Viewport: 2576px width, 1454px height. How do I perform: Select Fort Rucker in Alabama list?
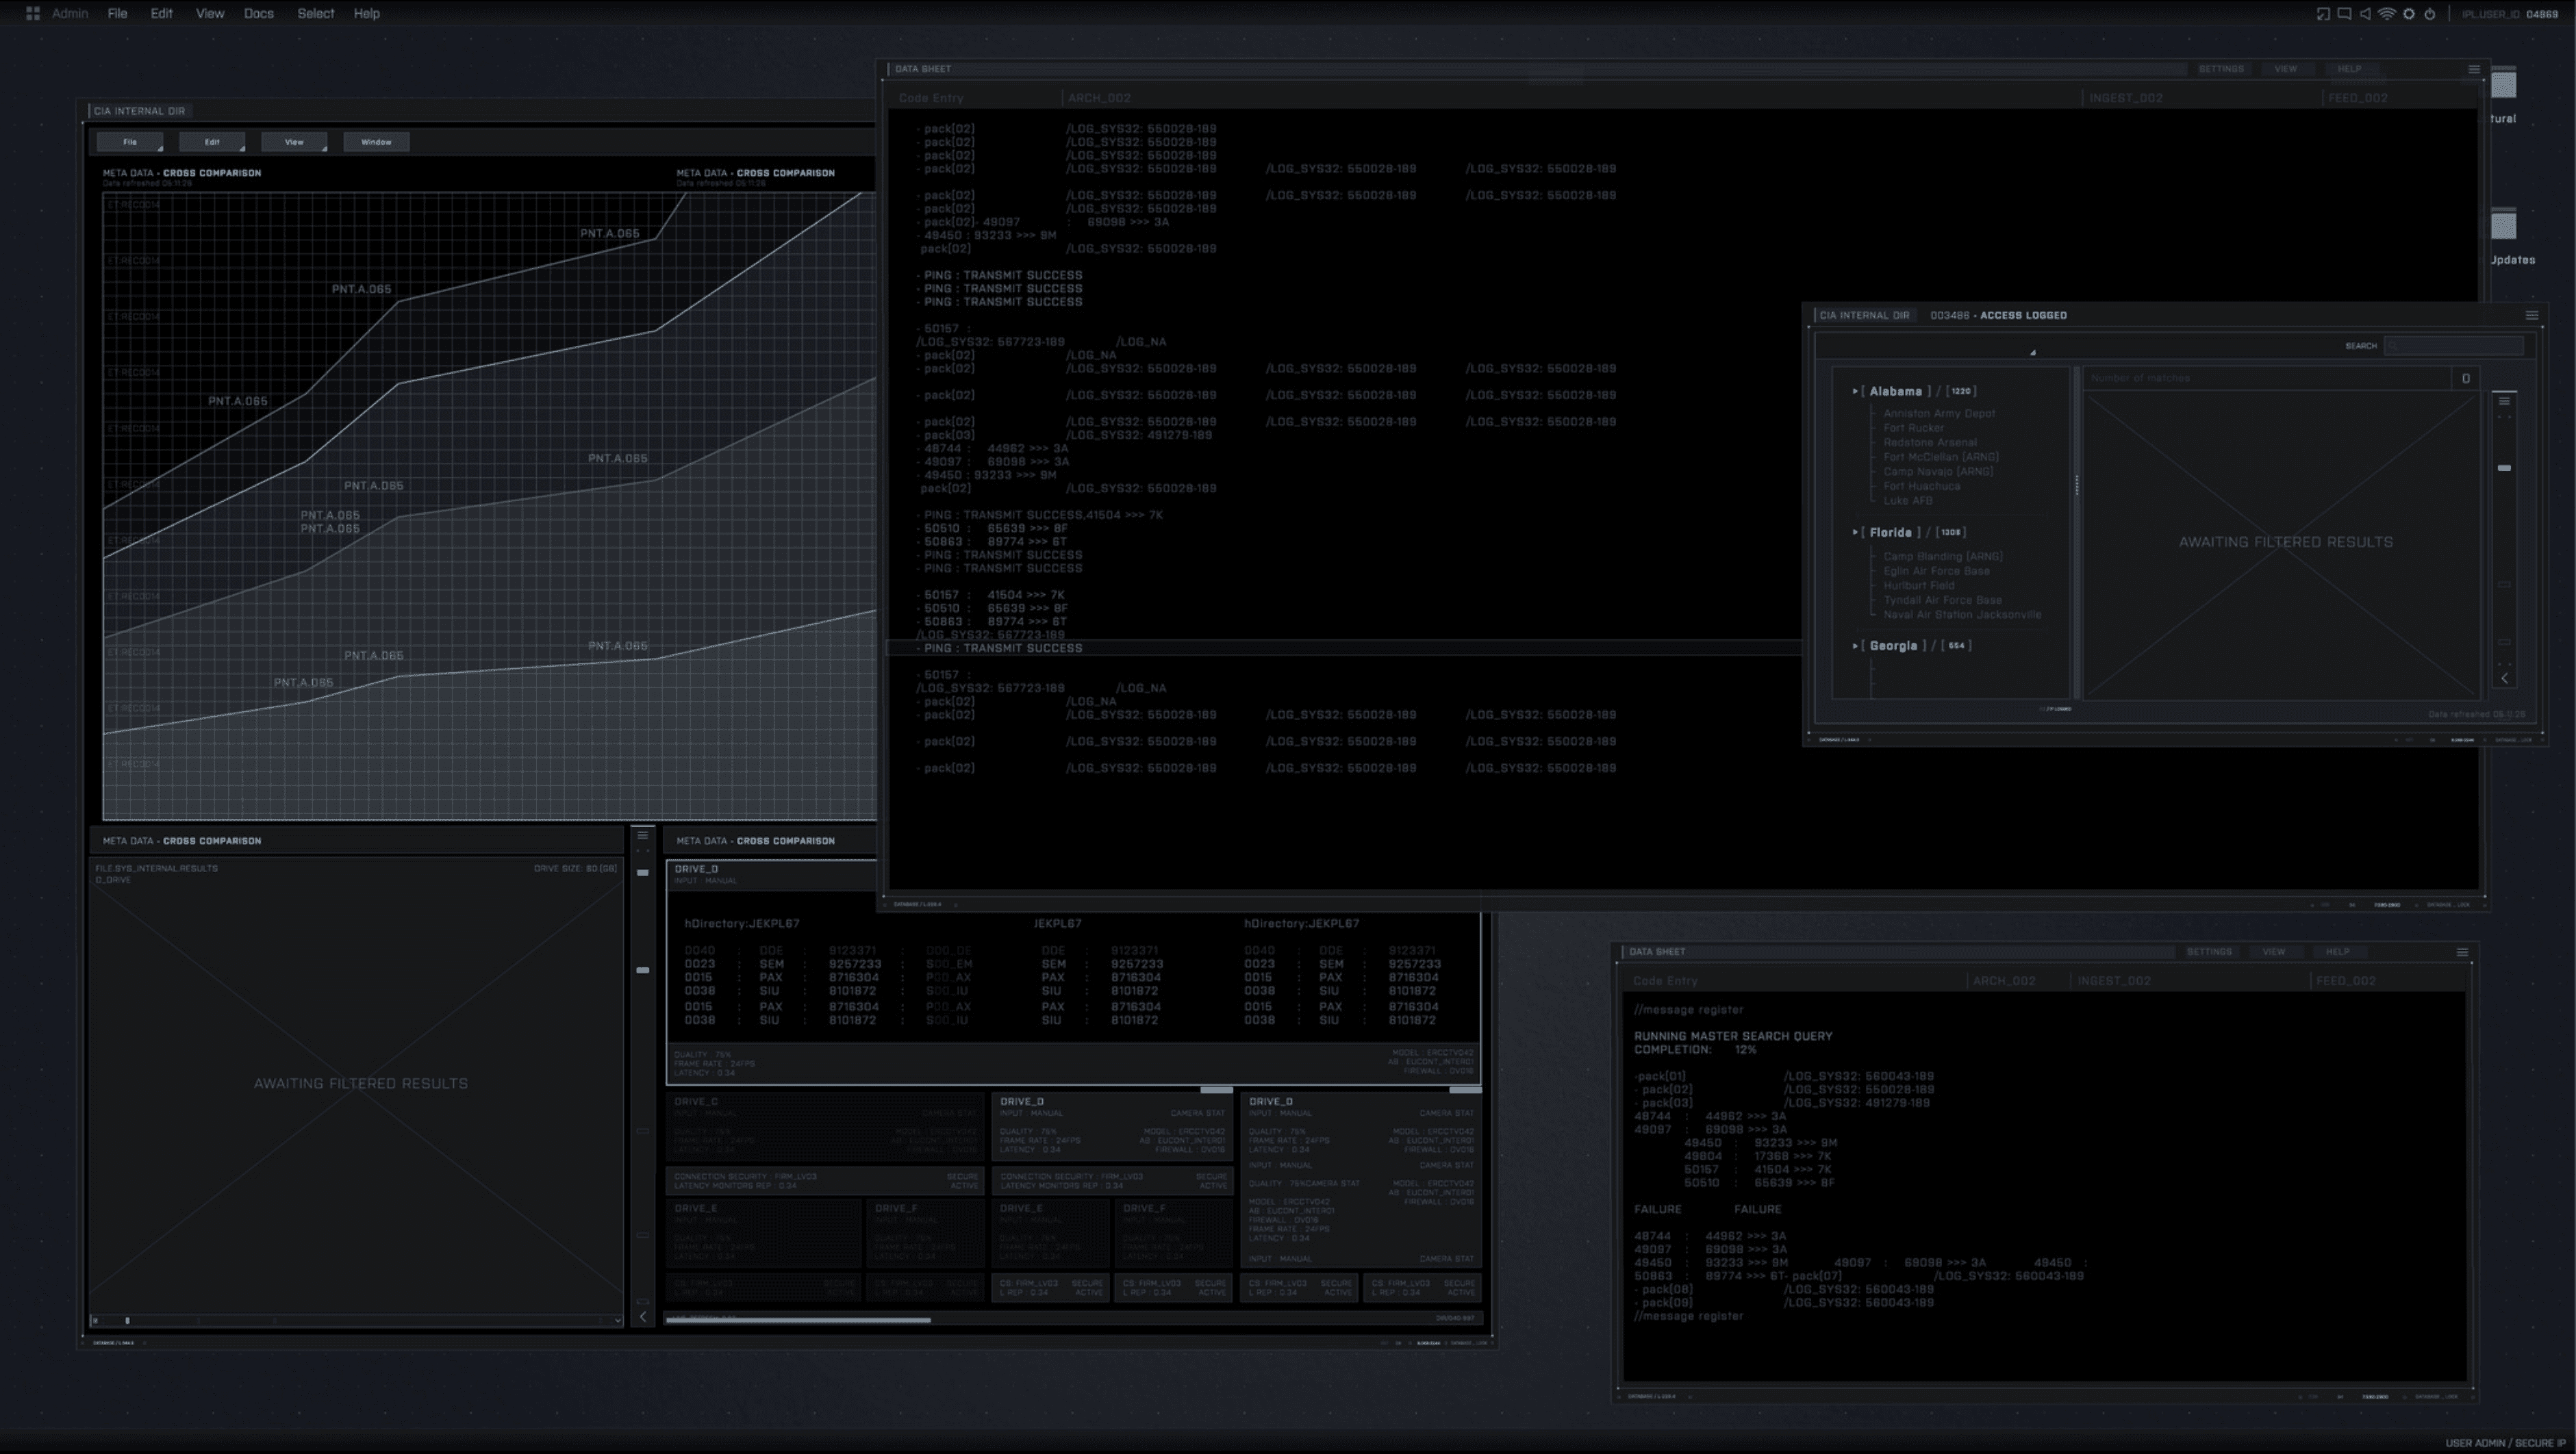point(1913,428)
